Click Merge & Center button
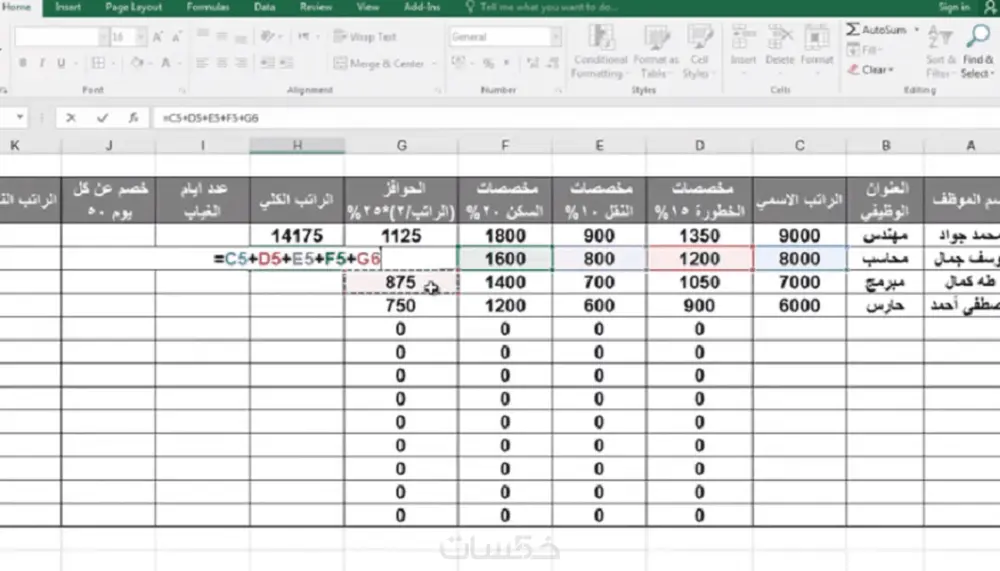The width and height of the screenshot is (1000, 571). pyautogui.click(x=378, y=63)
